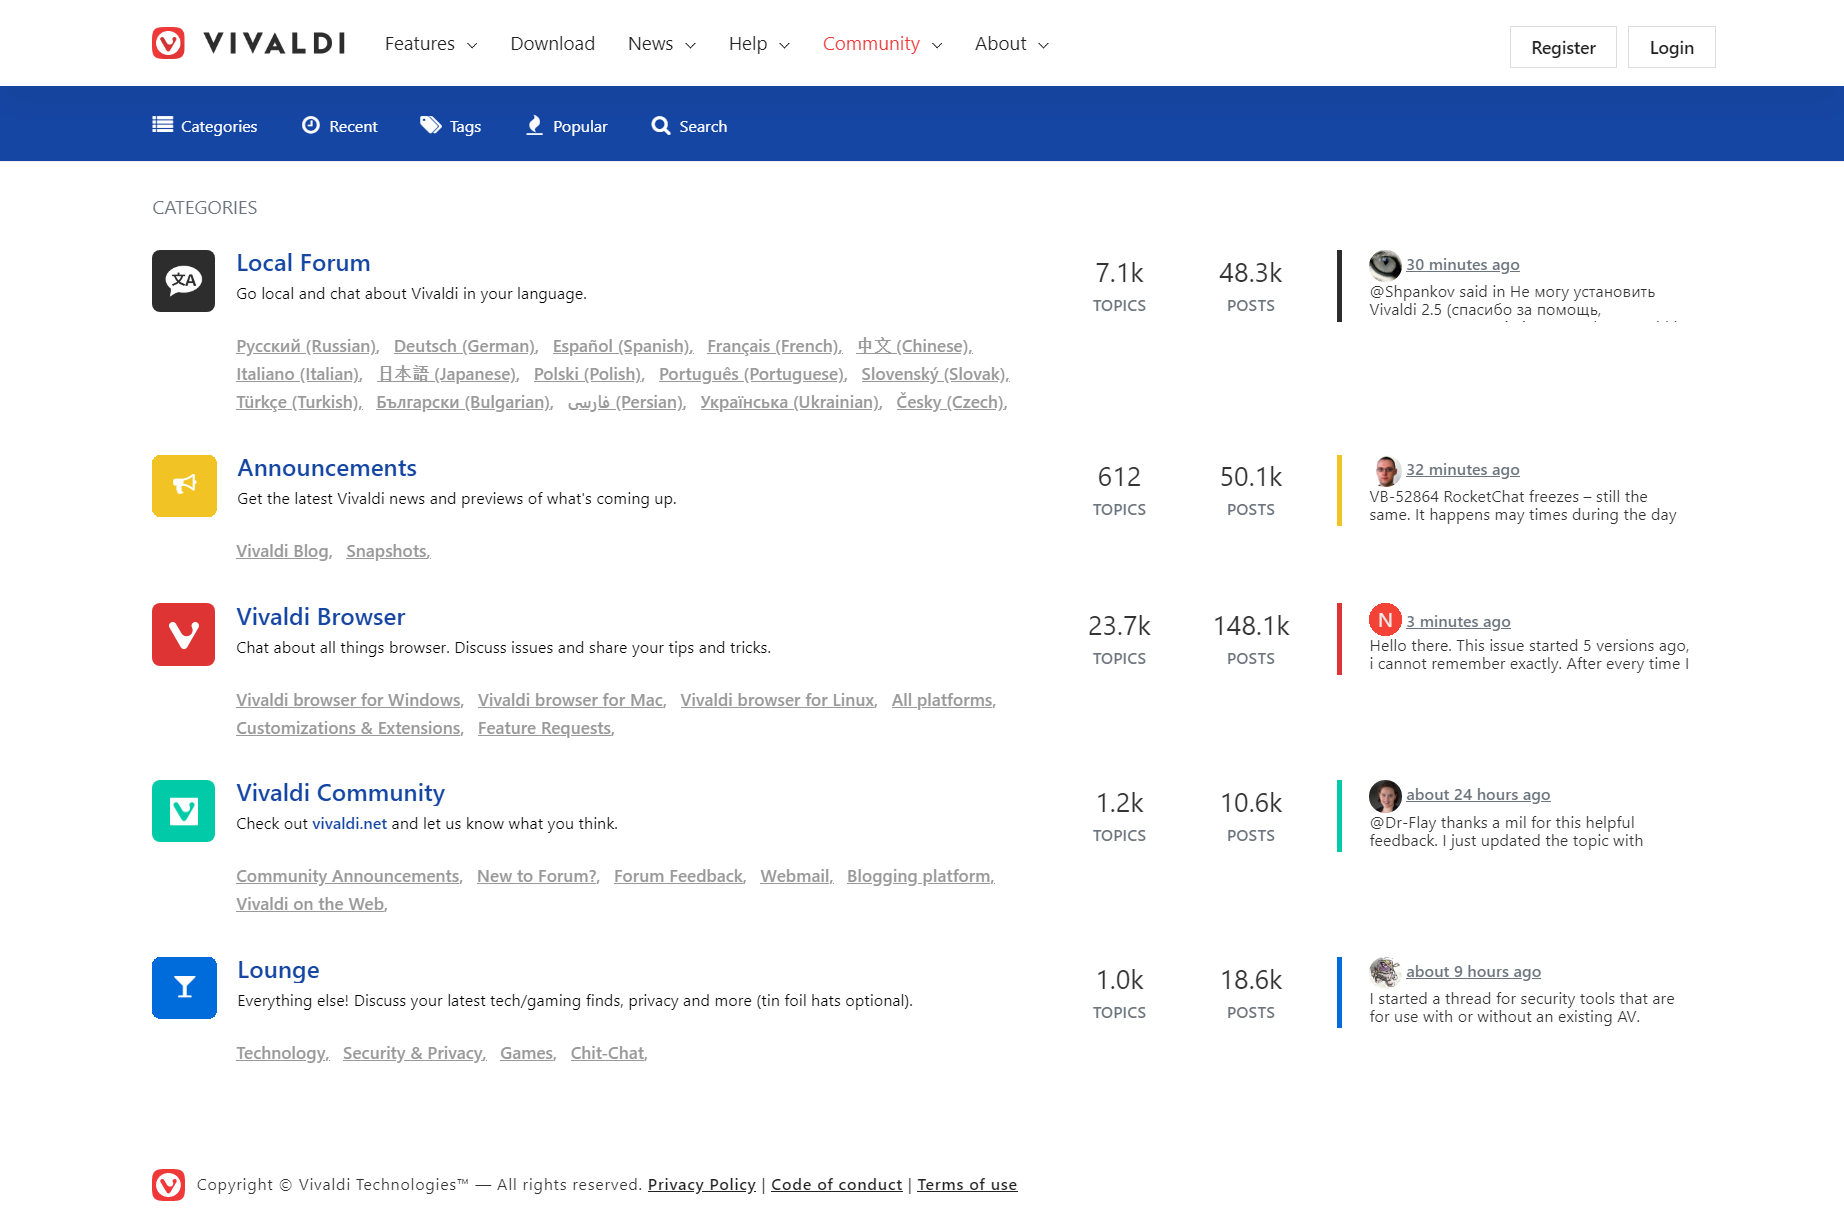1844x1211 pixels.
Task: Open the Forum Feedback subcategory
Action: 680,876
